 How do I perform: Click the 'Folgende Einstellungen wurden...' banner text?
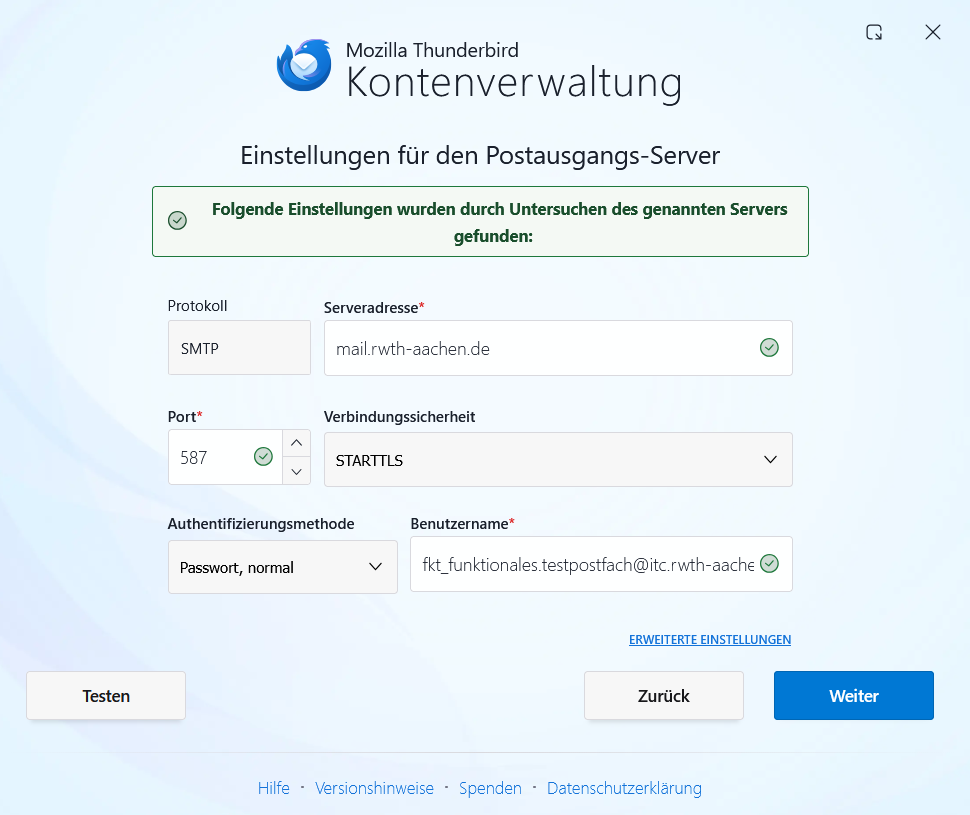click(499, 222)
